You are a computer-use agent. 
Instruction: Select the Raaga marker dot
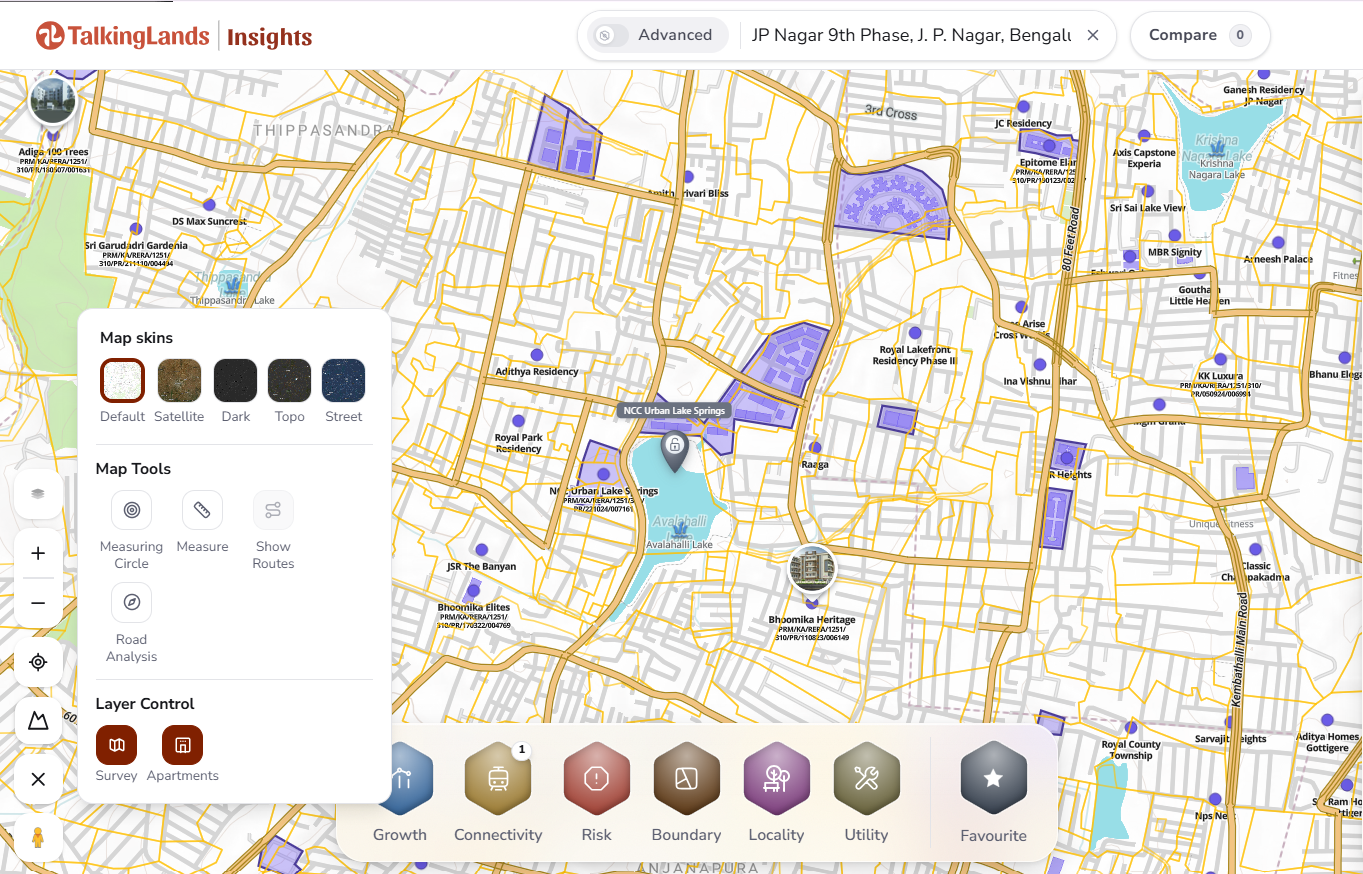click(x=815, y=448)
